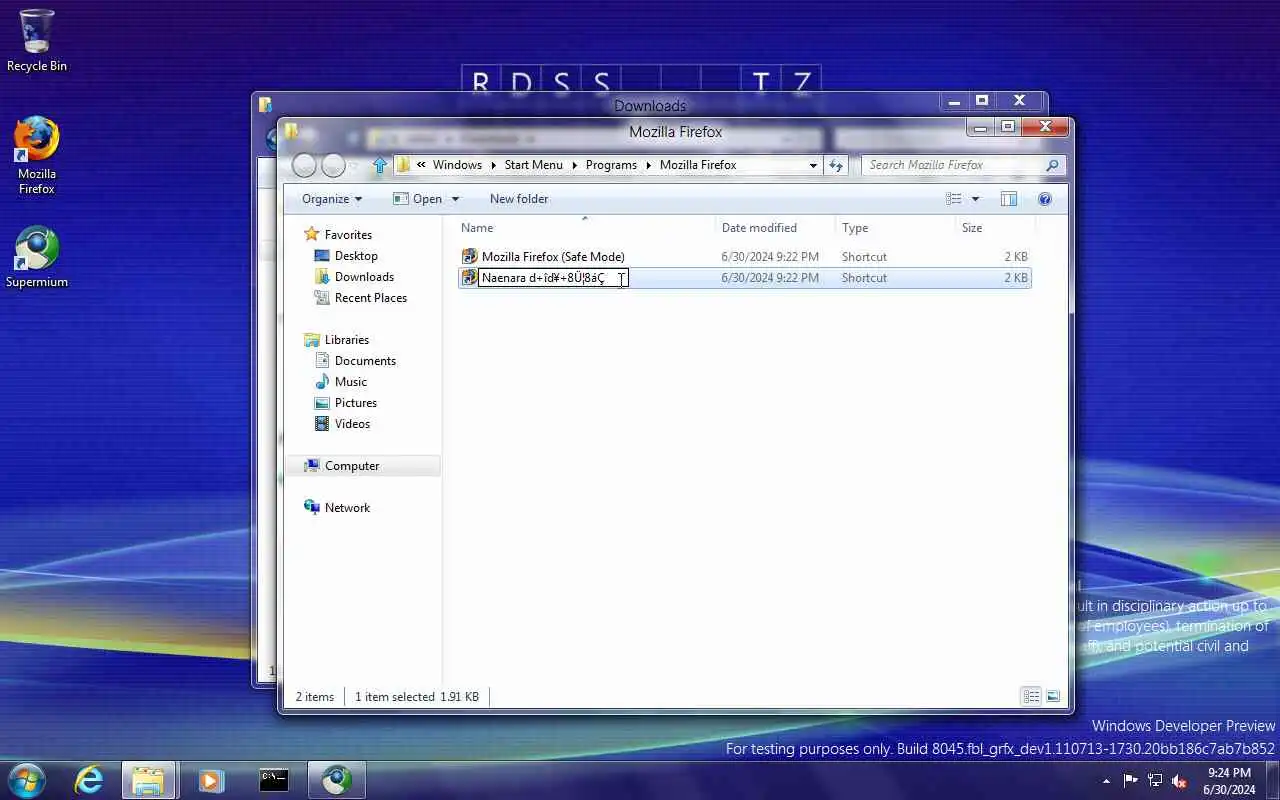This screenshot has width=1280, height=800.
Task: Click the Show desktop strip beside the clock
Action: (x=1273, y=781)
